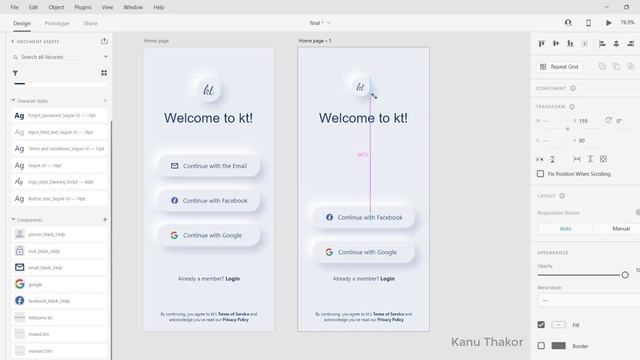Viewport: 640px width, 360px height.
Task: Click the assets filter funnel icon
Action: coord(16,73)
